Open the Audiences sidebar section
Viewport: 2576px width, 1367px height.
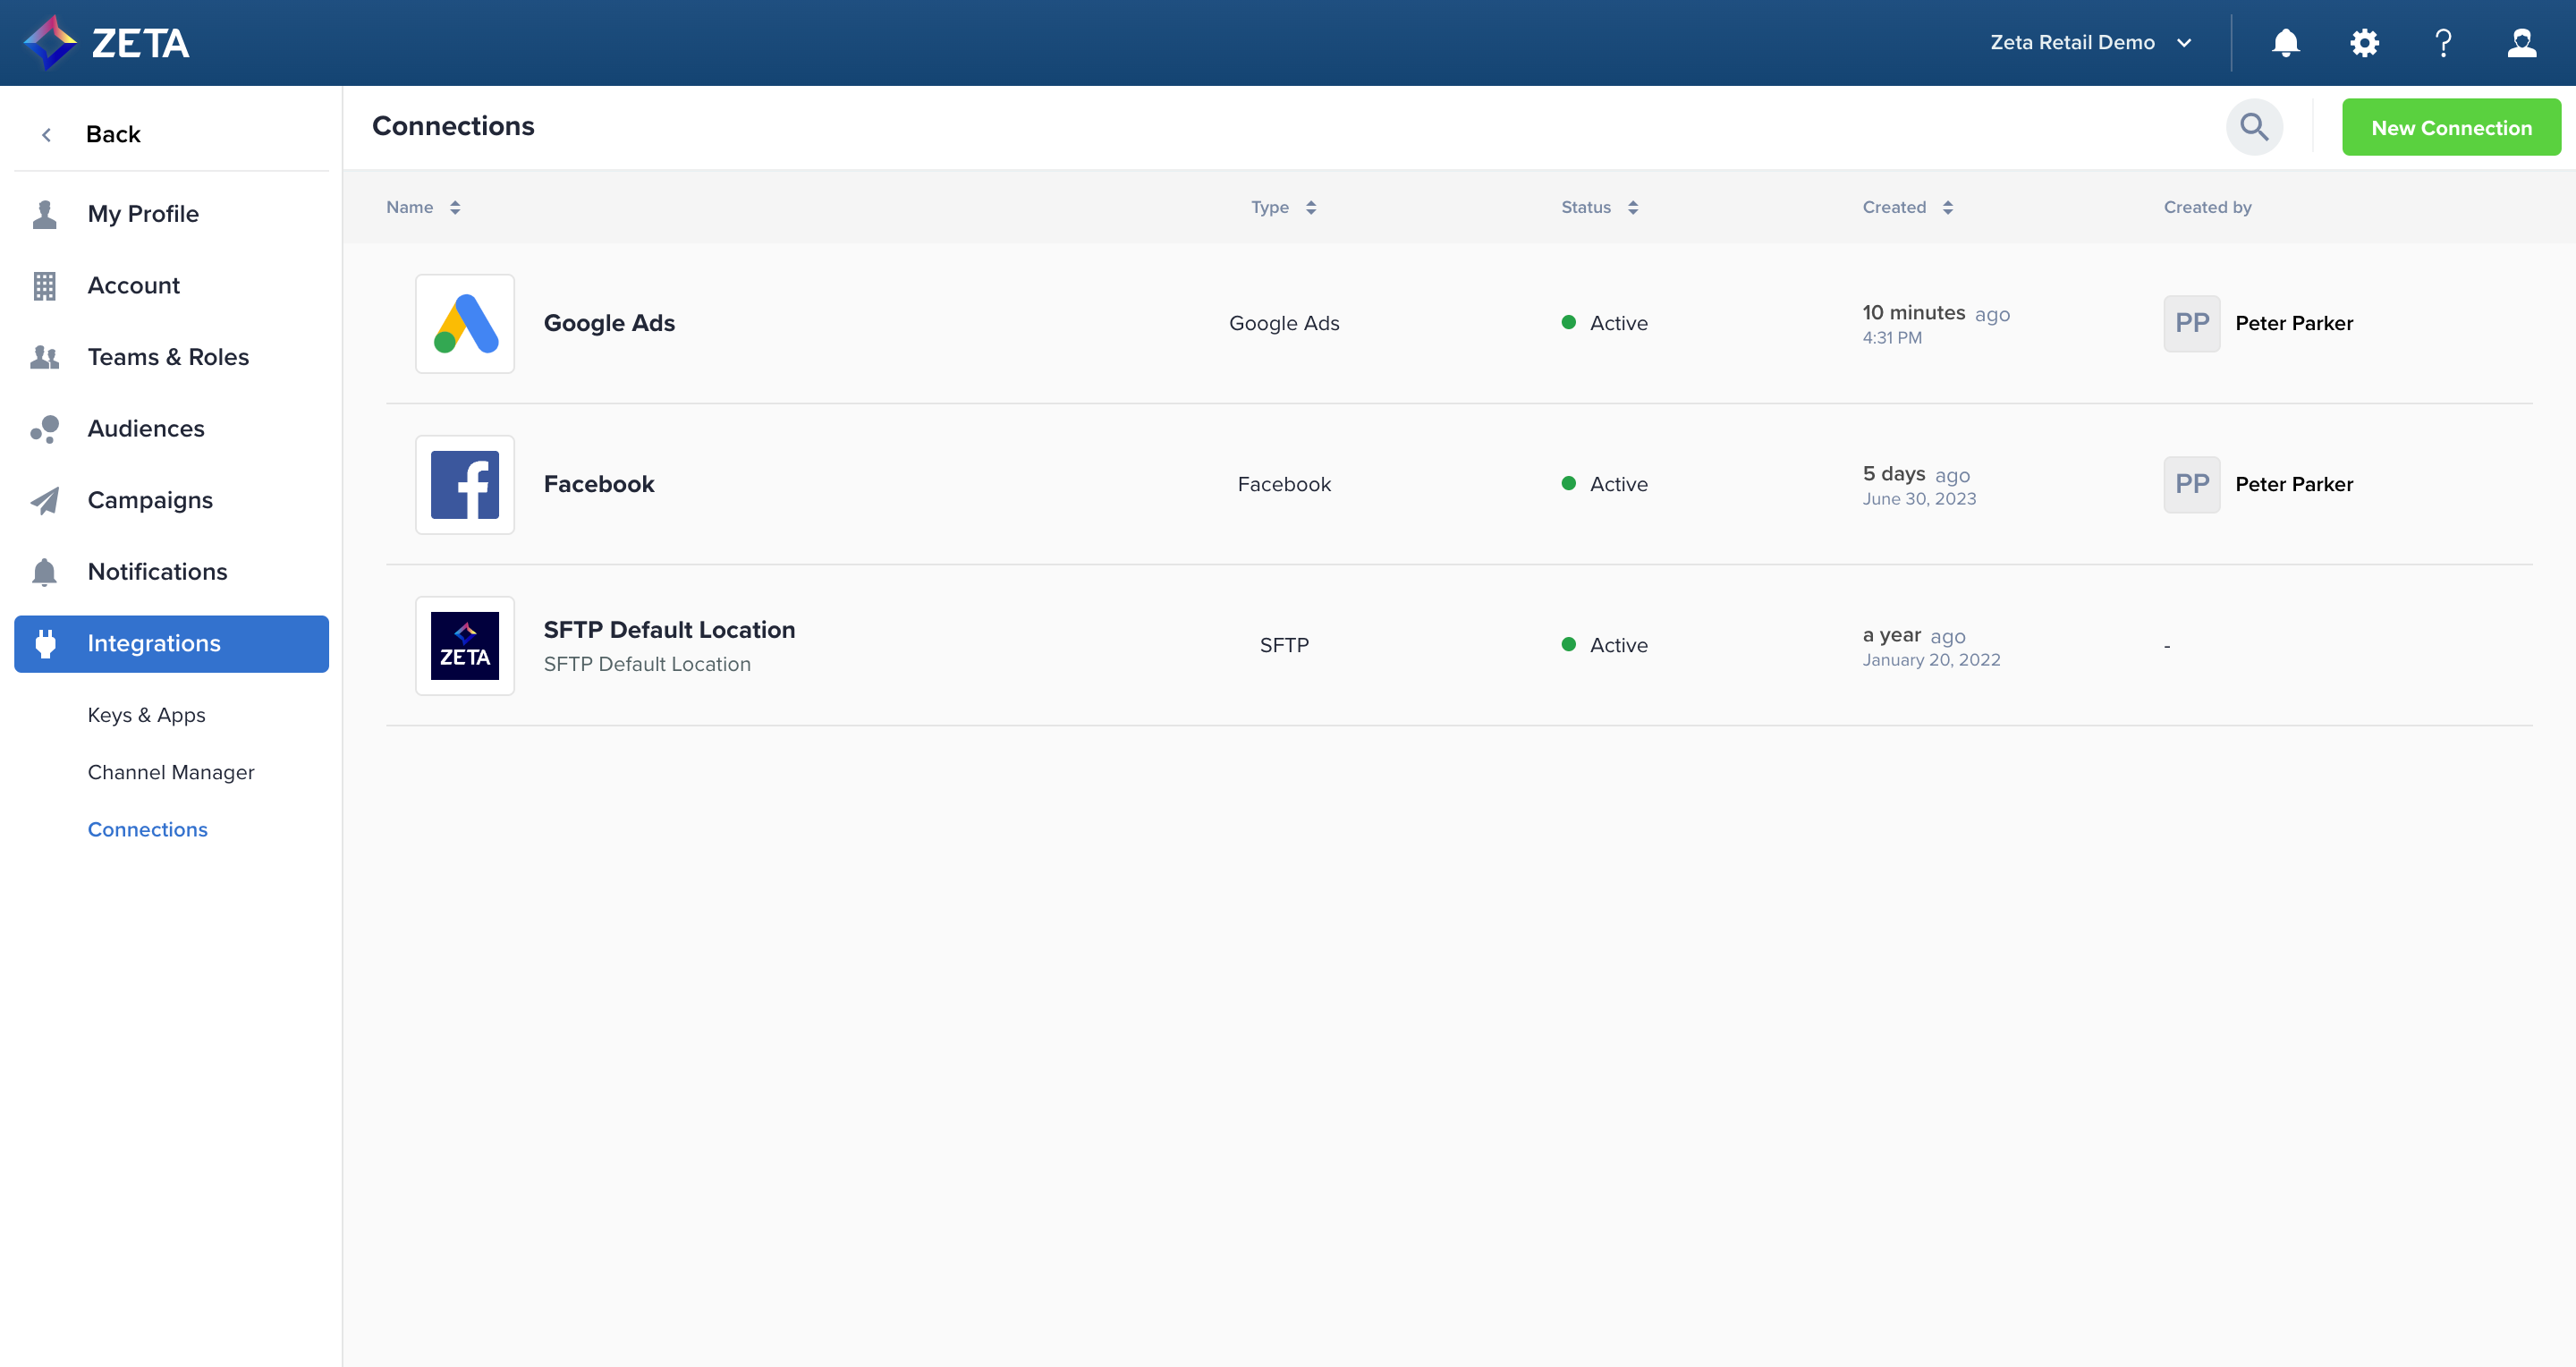(x=146, y=429)
